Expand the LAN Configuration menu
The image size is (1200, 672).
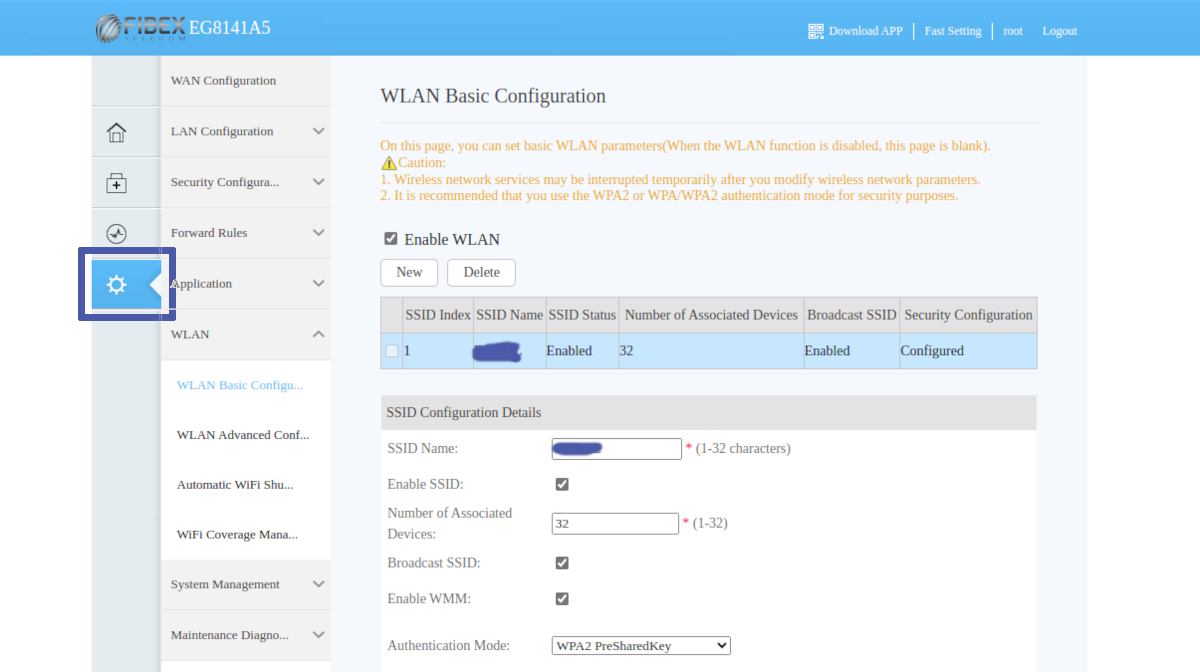pyautogui.click(x=246, y=132)
